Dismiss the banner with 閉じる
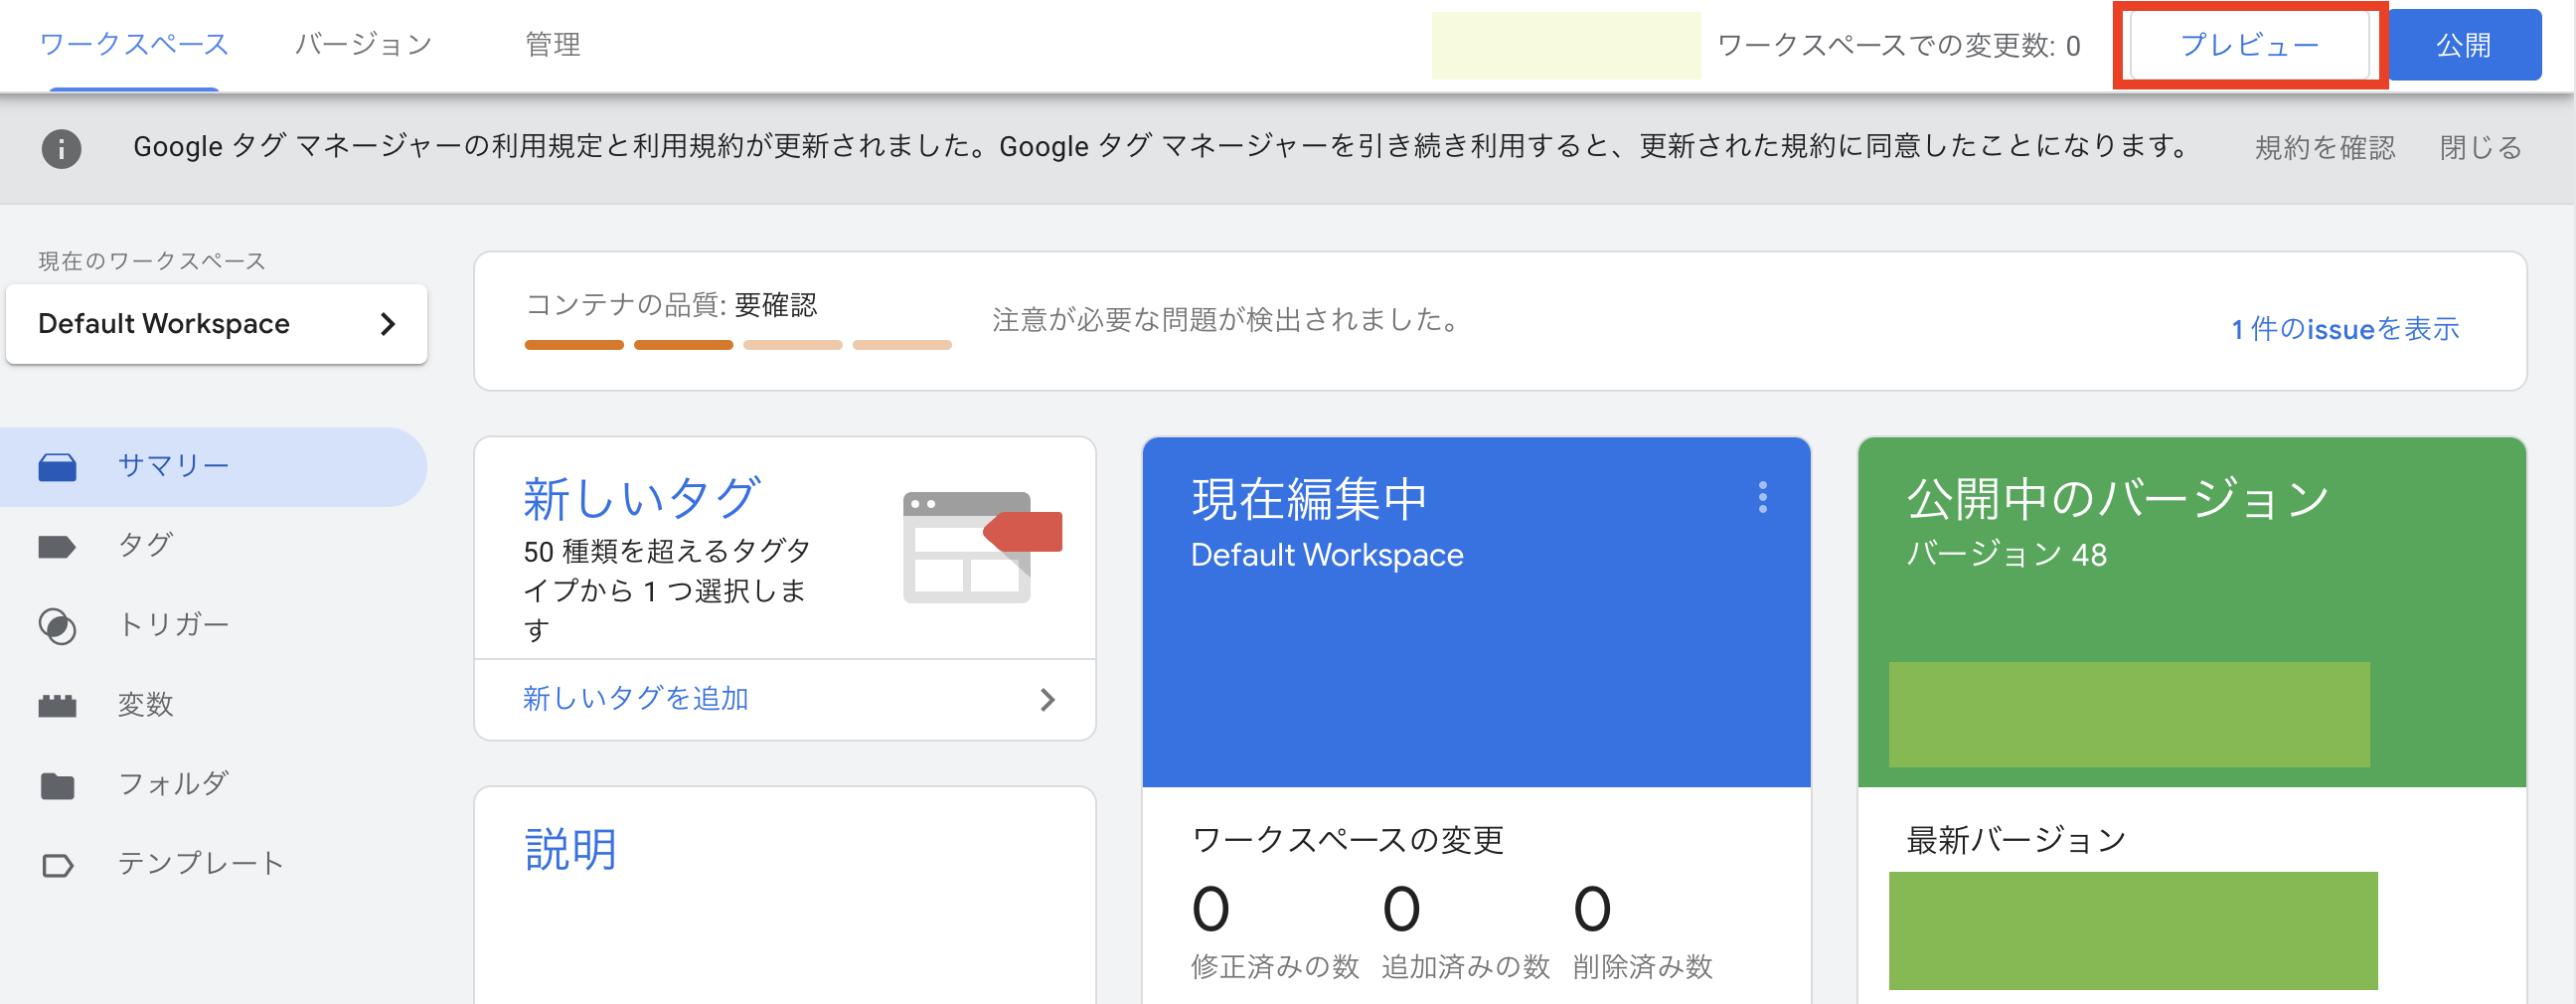 coord(2480,149)
